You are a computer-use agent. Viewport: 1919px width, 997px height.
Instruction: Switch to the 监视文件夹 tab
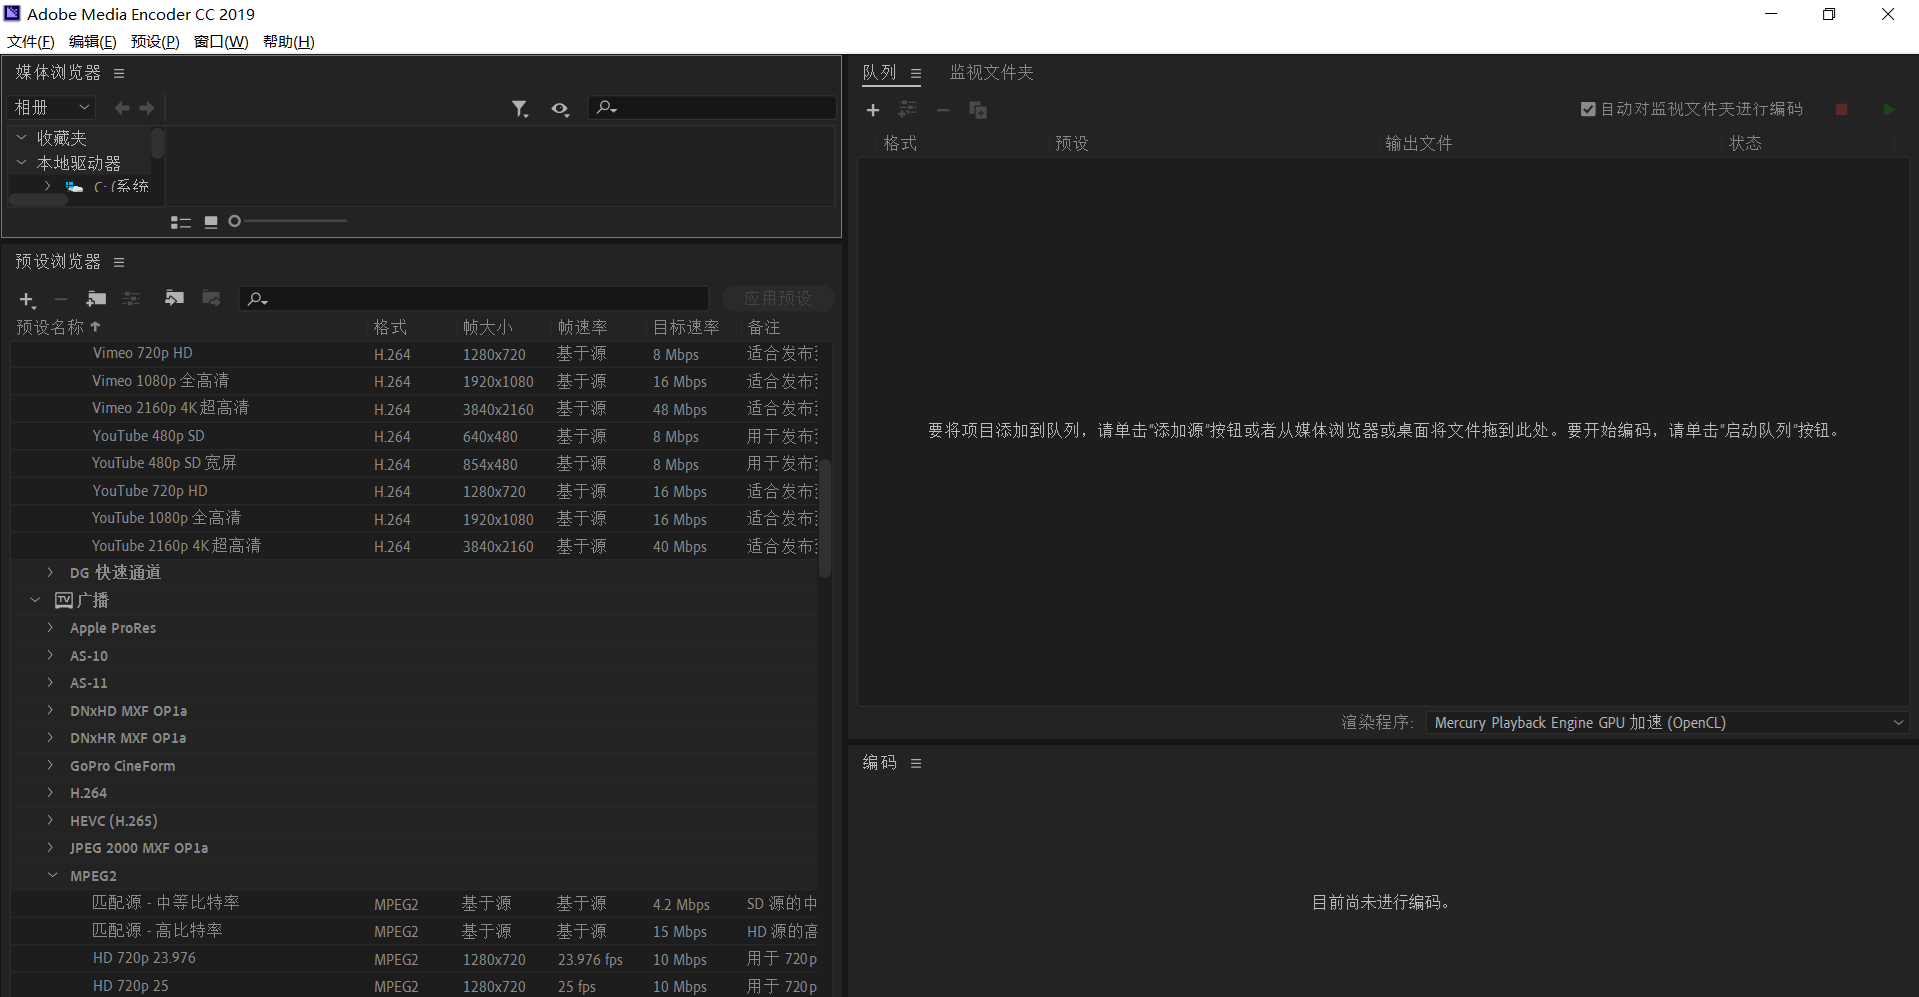point(991,72)
